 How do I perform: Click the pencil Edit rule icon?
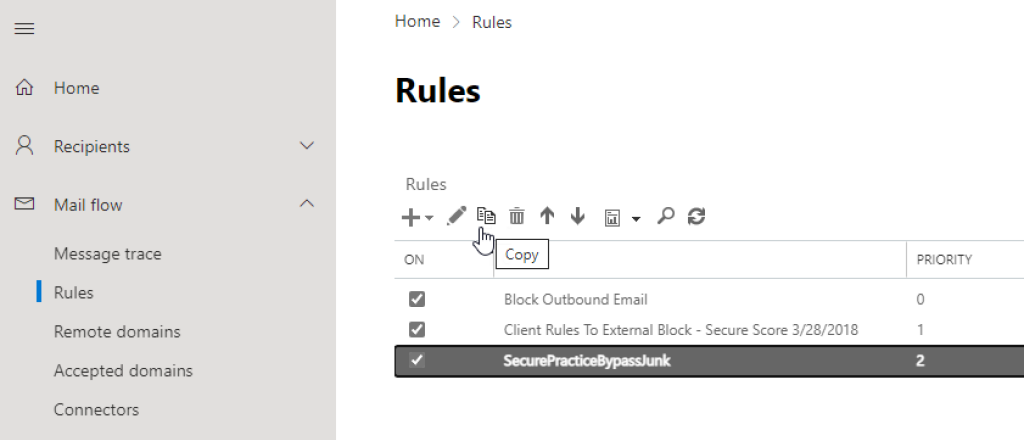pyautogui.click(x=457, y=216)
